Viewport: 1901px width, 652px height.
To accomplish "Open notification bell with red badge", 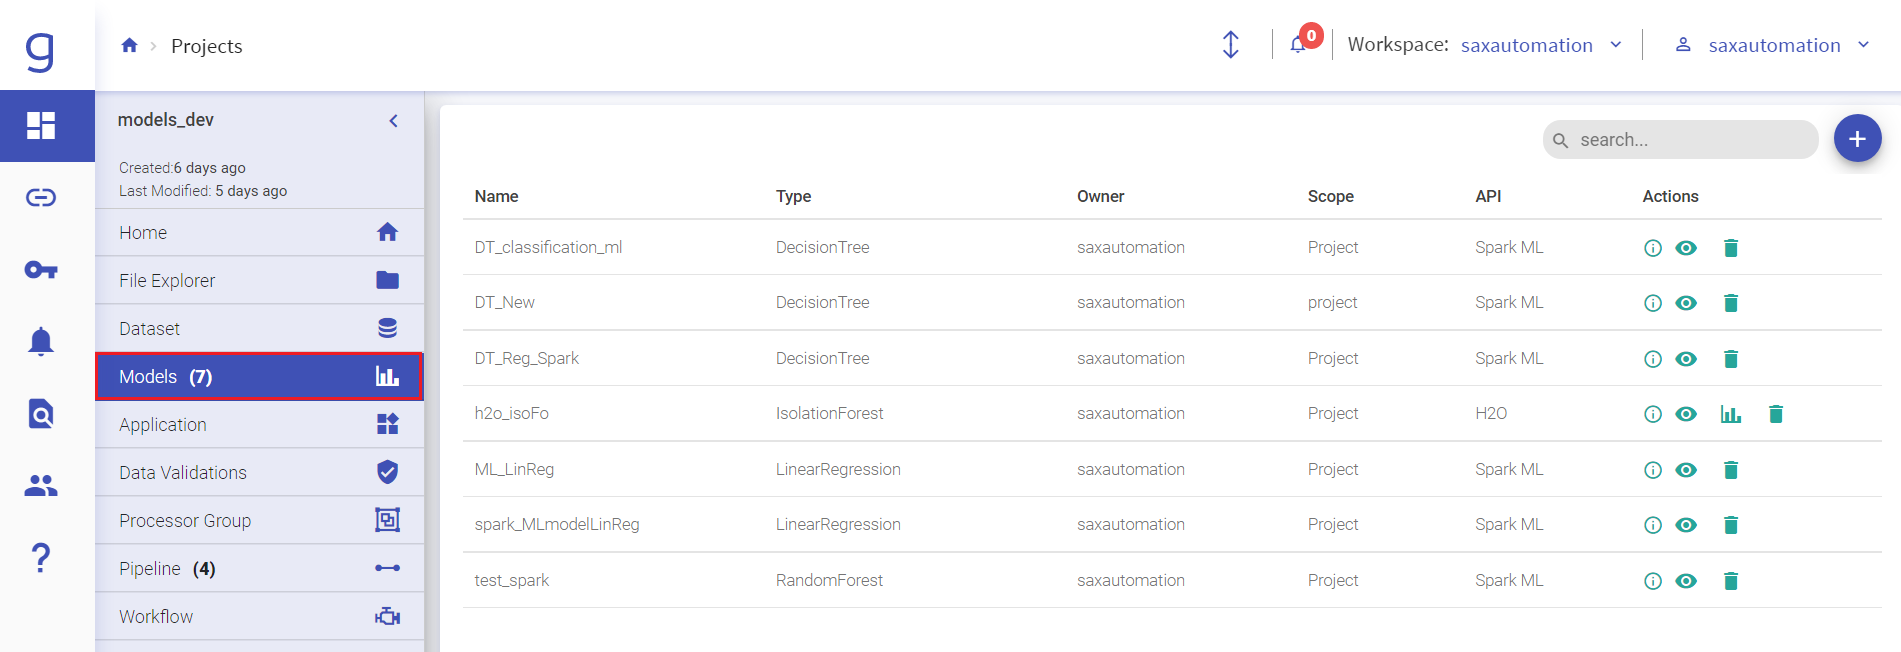I will point(1299,44).
